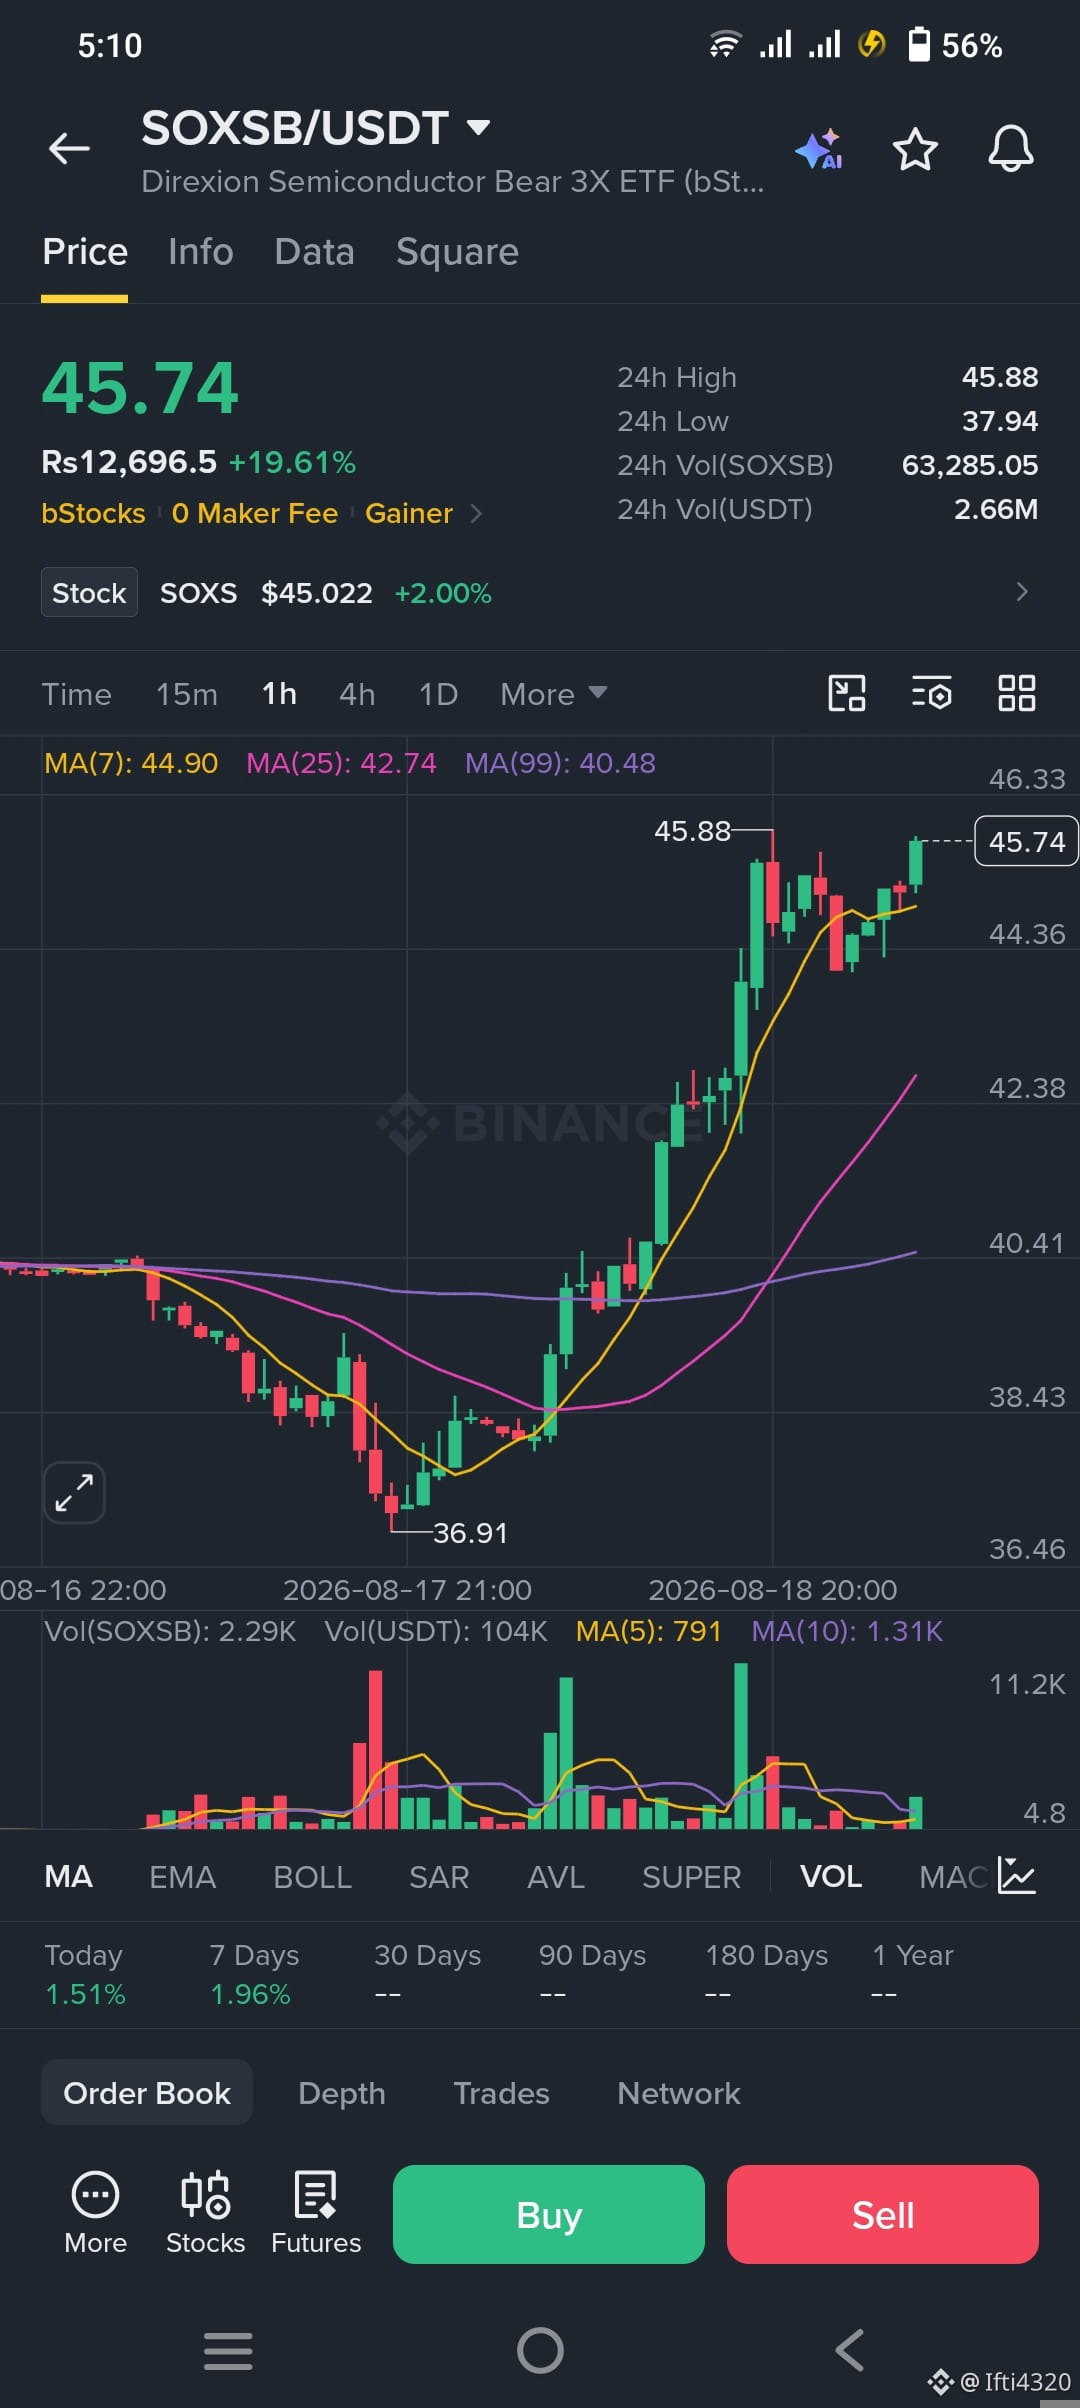The image size is (1080, 2408).
Task: Tap the MA(25): 42.74 legend
Action: tap(341, 763)
